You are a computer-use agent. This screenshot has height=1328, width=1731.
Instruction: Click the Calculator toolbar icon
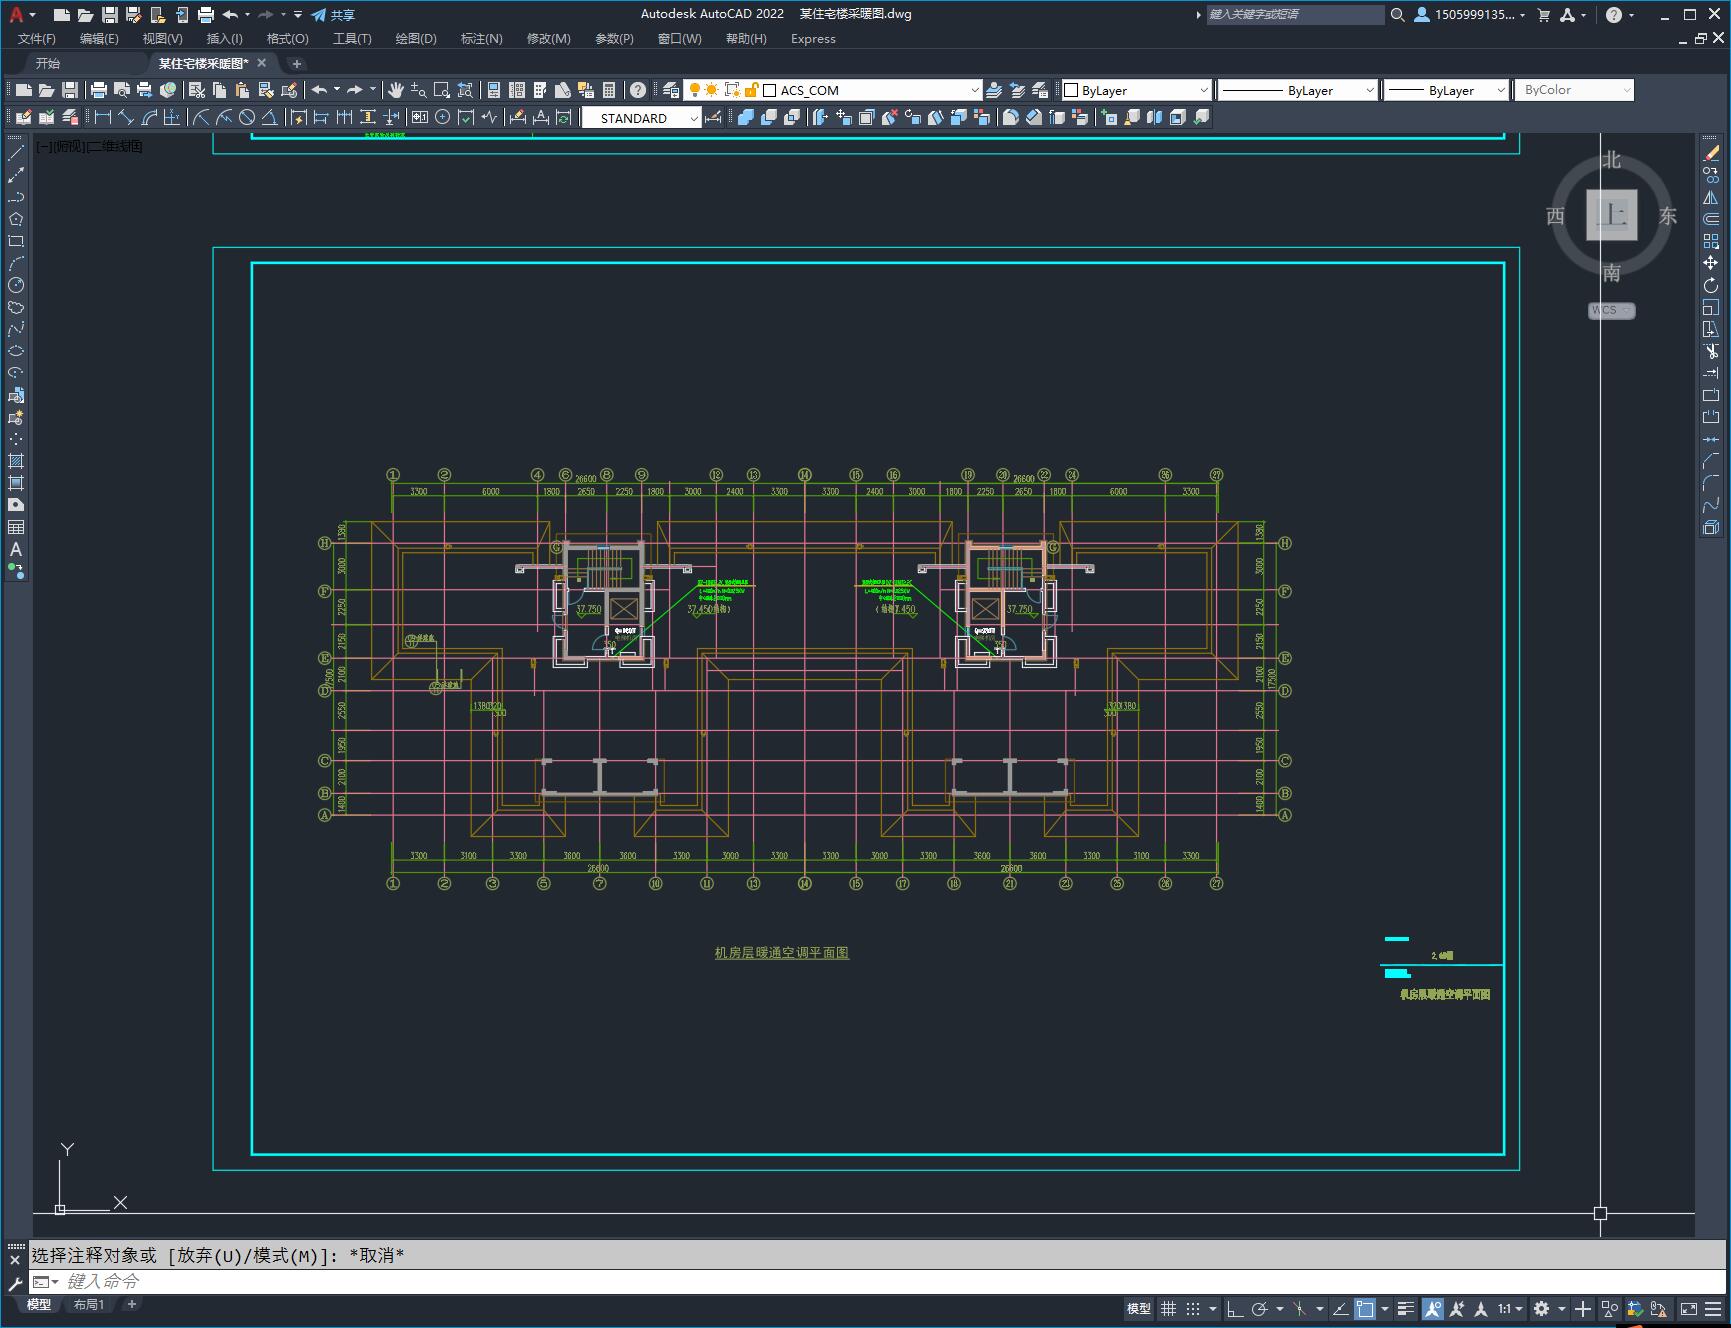click(x=609, y=90)
